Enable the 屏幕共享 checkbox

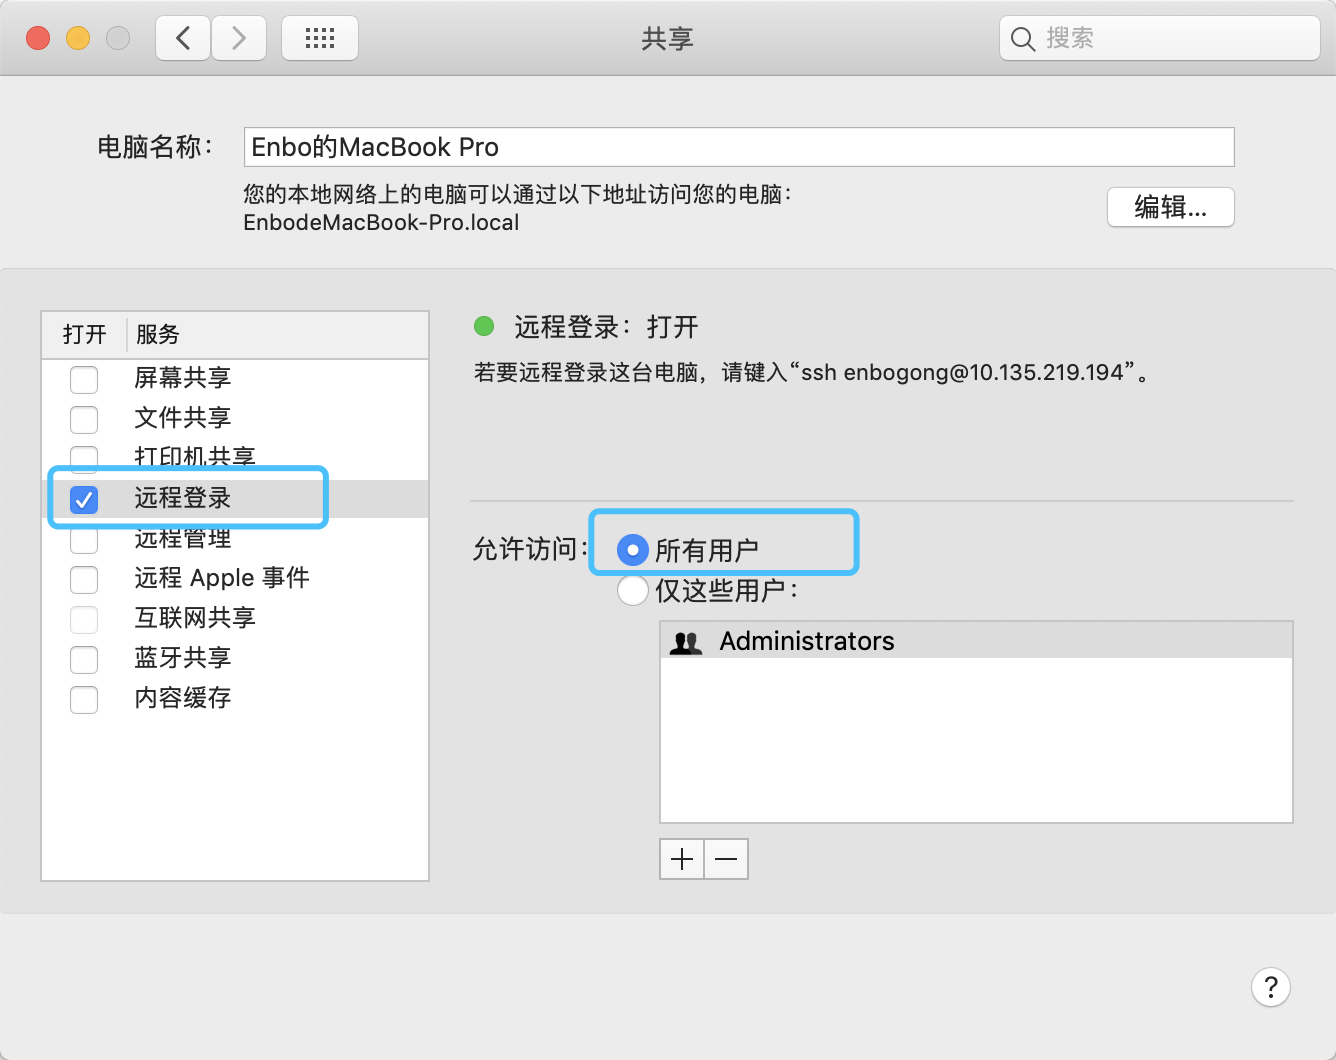click(84, 379)
